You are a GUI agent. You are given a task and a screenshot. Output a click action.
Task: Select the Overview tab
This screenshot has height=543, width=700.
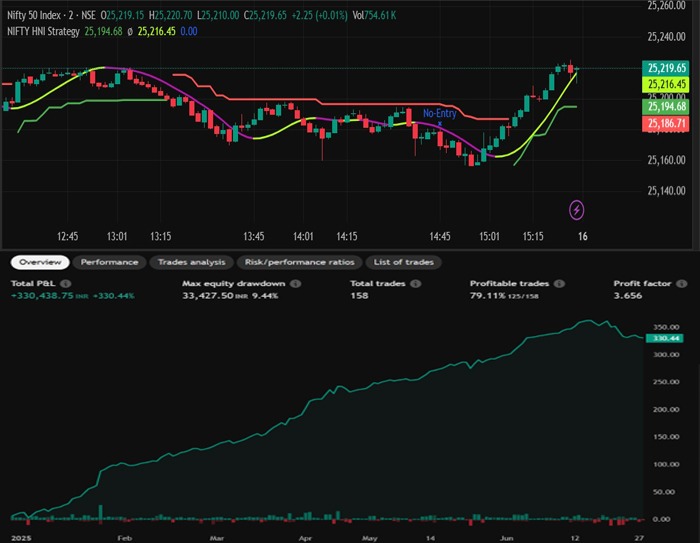pyautogui.click(x=40, y=262)
